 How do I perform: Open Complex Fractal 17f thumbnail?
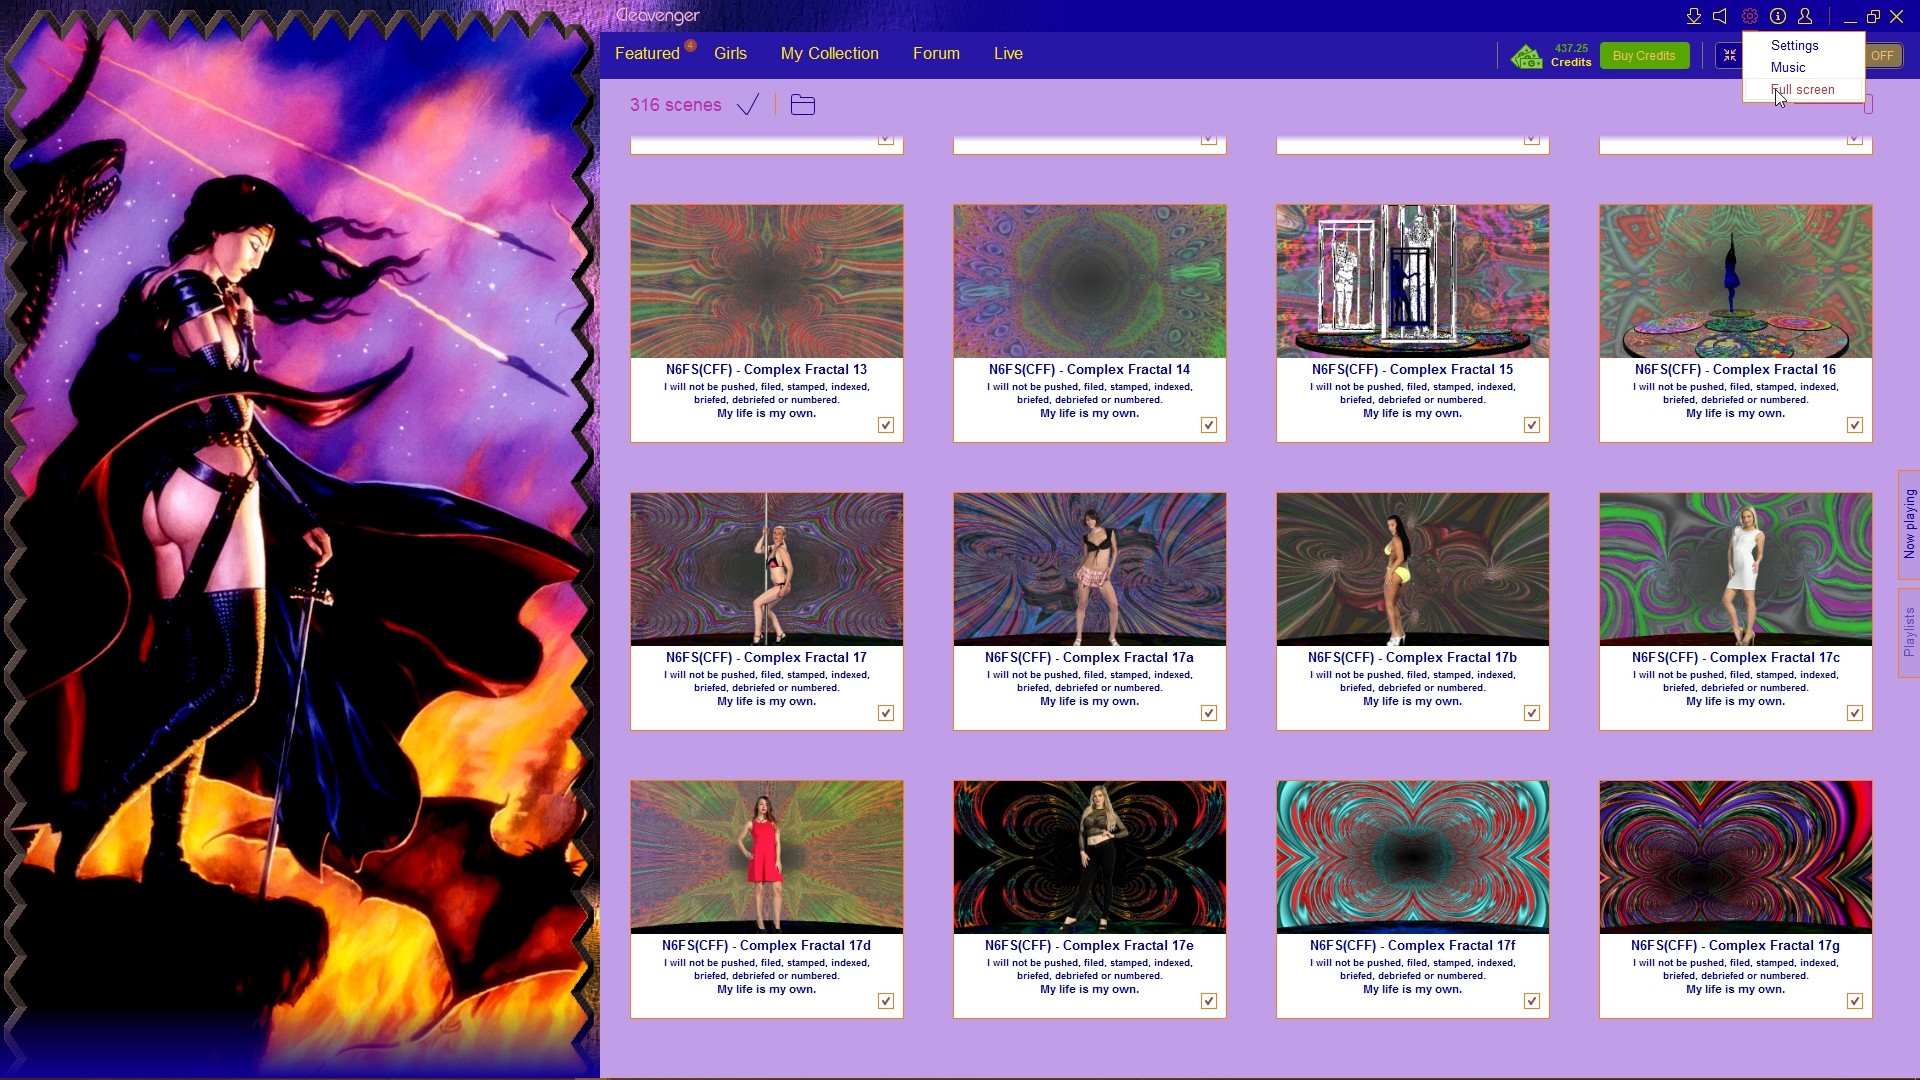click(x=1413, y=858)
